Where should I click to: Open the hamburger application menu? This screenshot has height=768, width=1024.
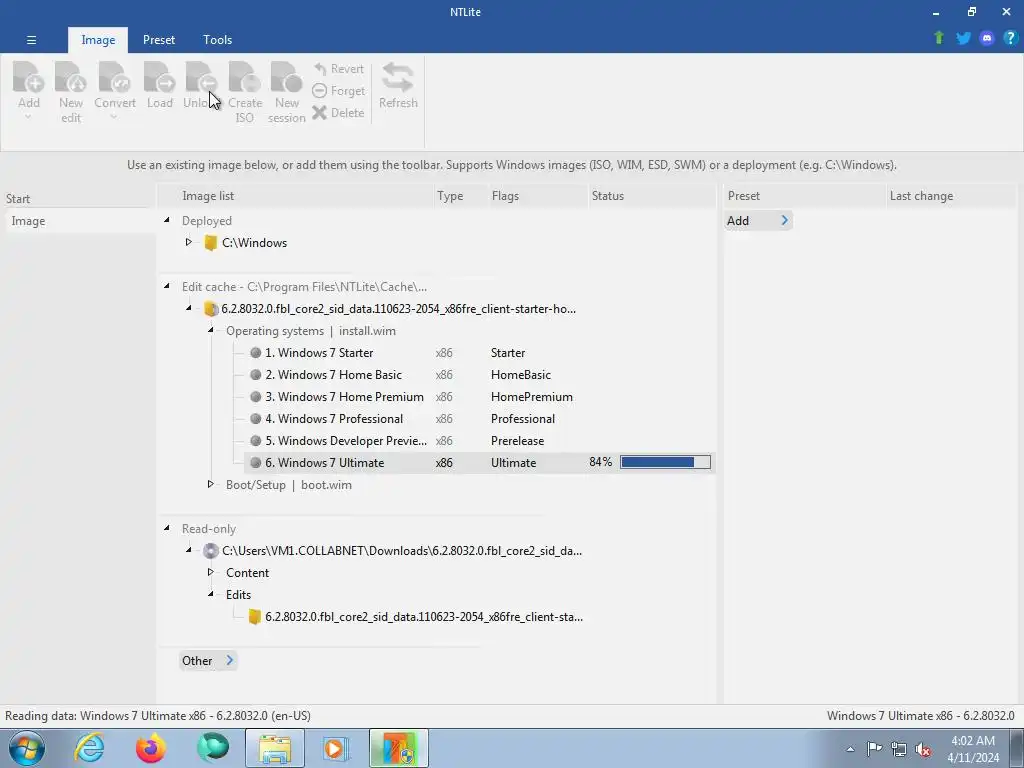point(31,40)
